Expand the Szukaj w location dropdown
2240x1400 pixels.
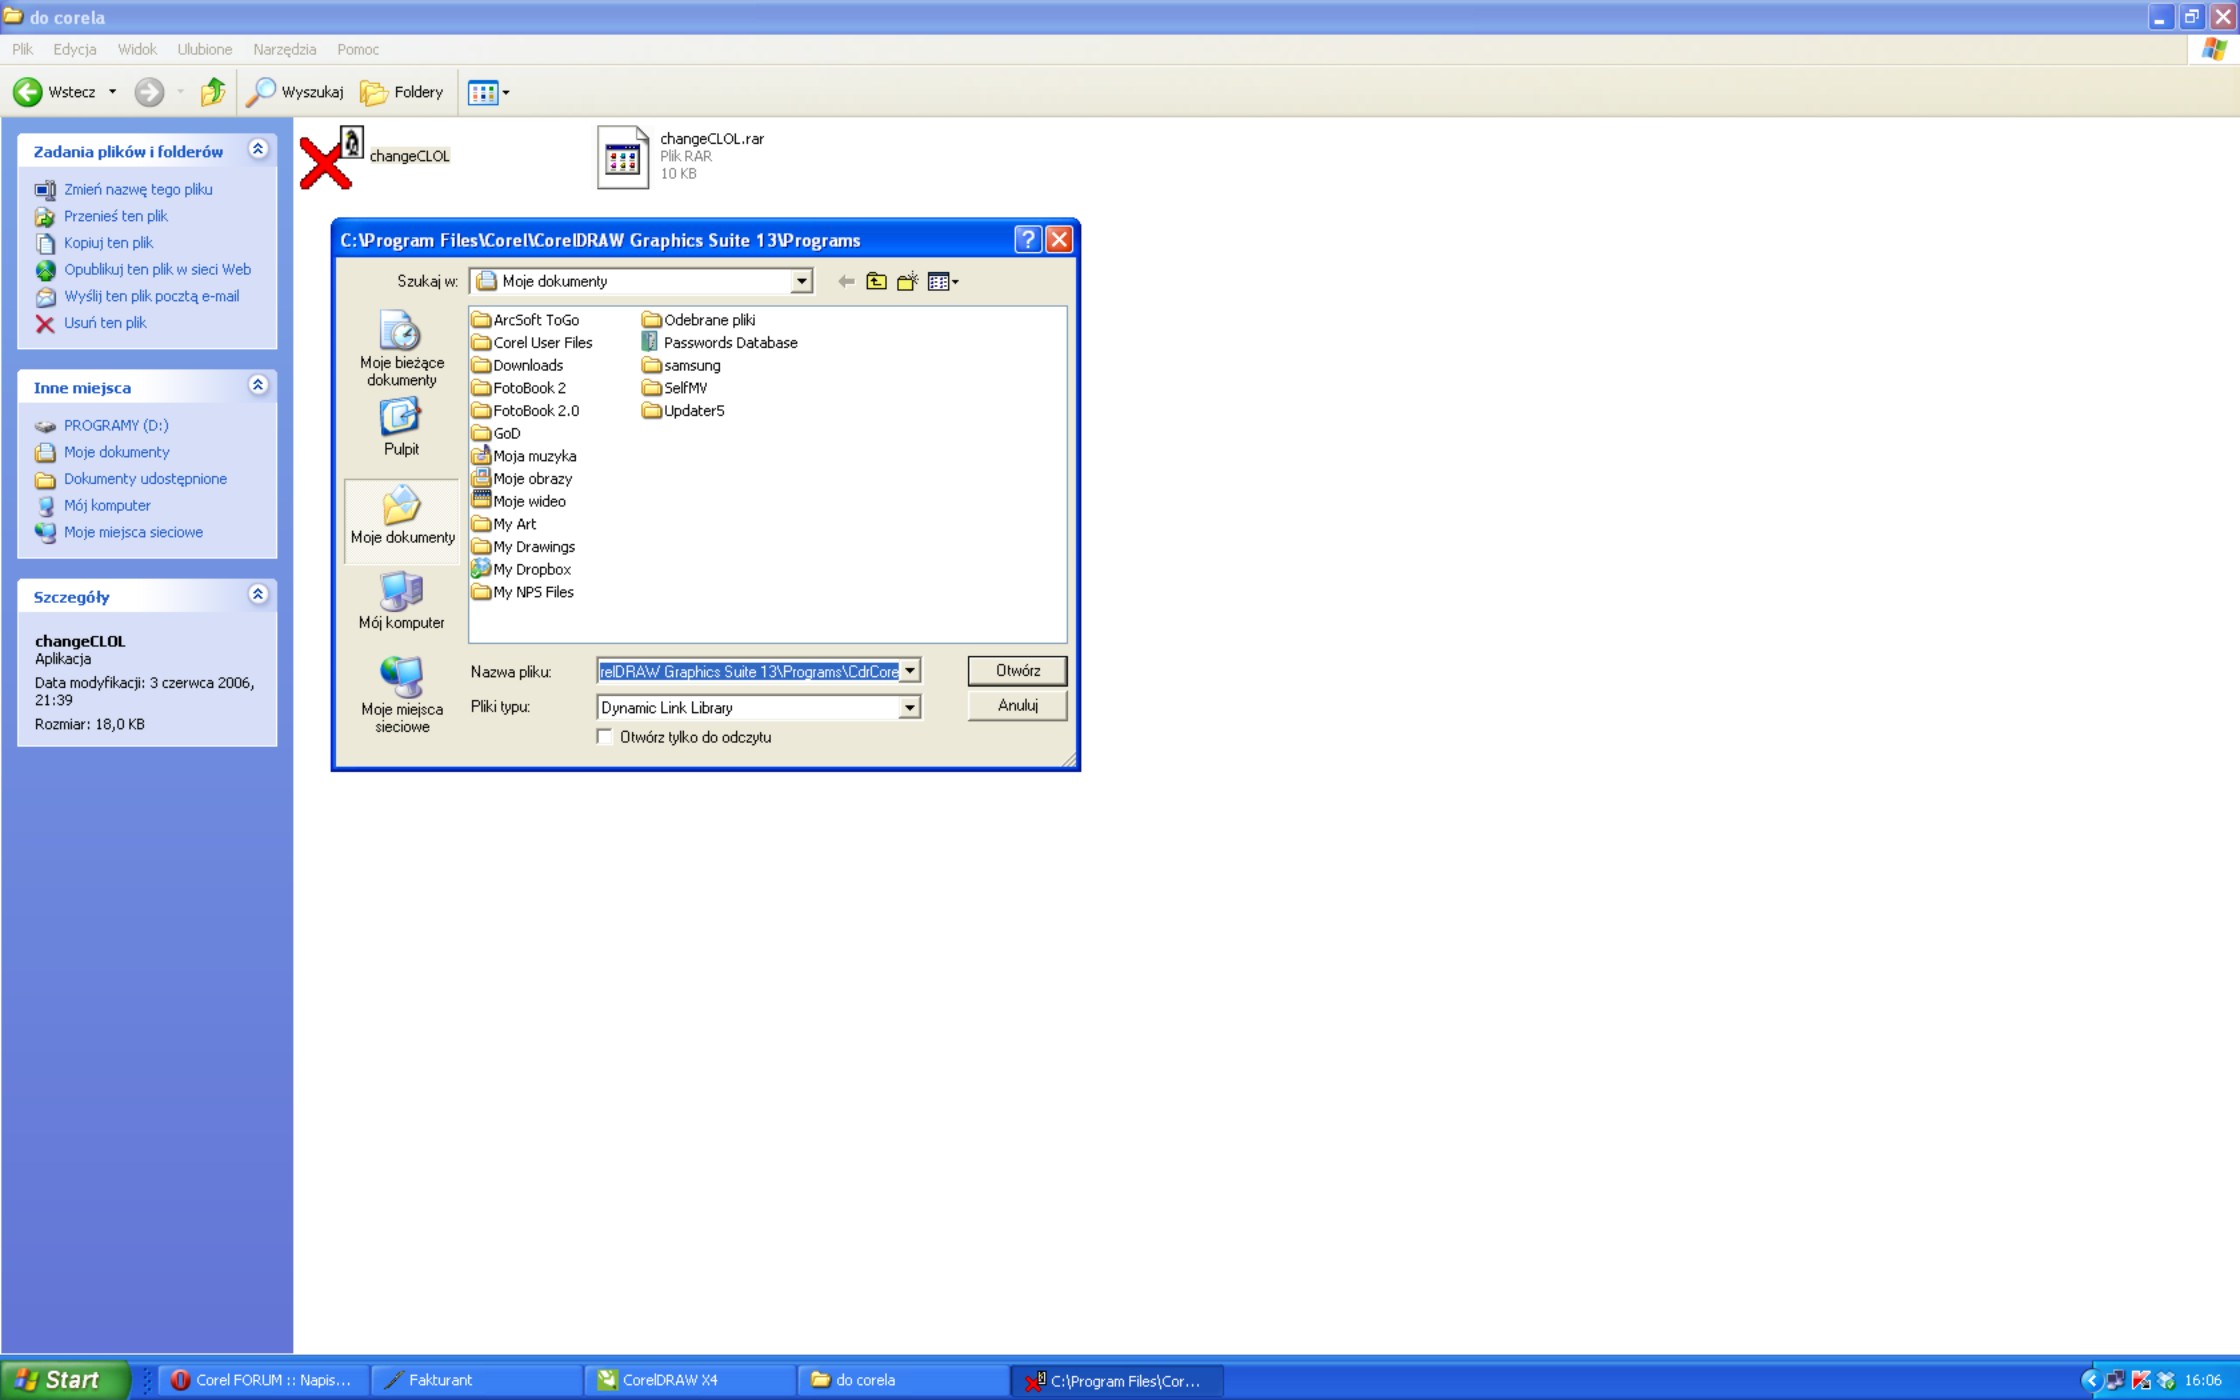tap(801, 282)
